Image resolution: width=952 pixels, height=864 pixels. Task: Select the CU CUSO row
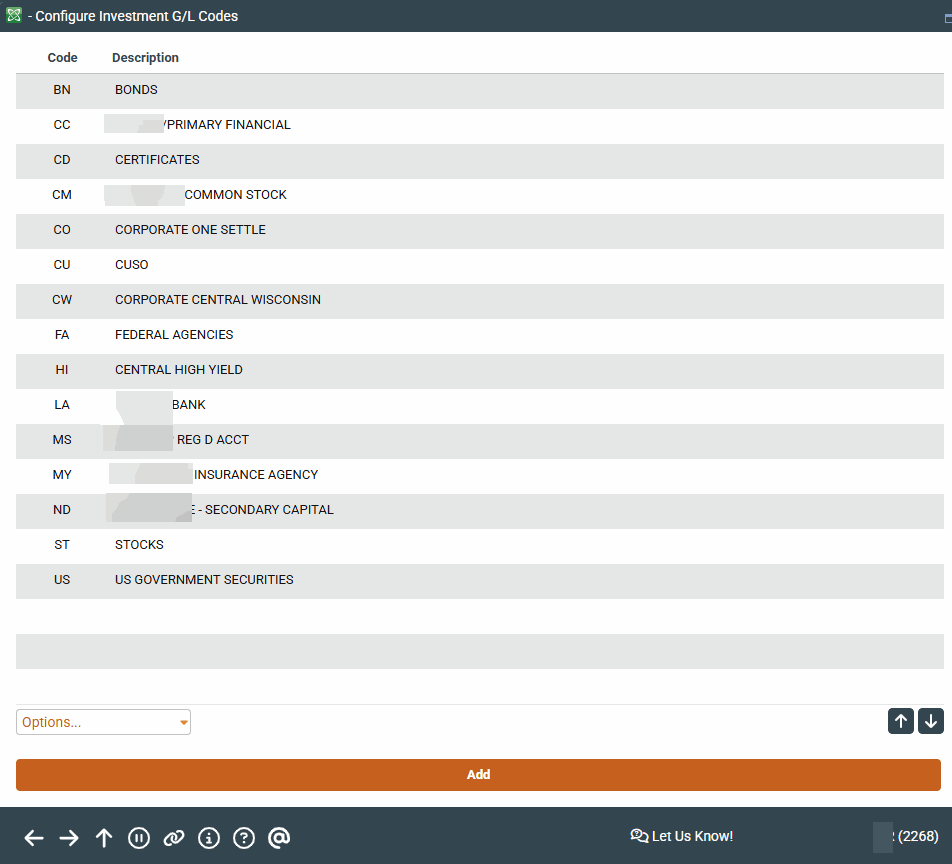[x=131, y=265]
